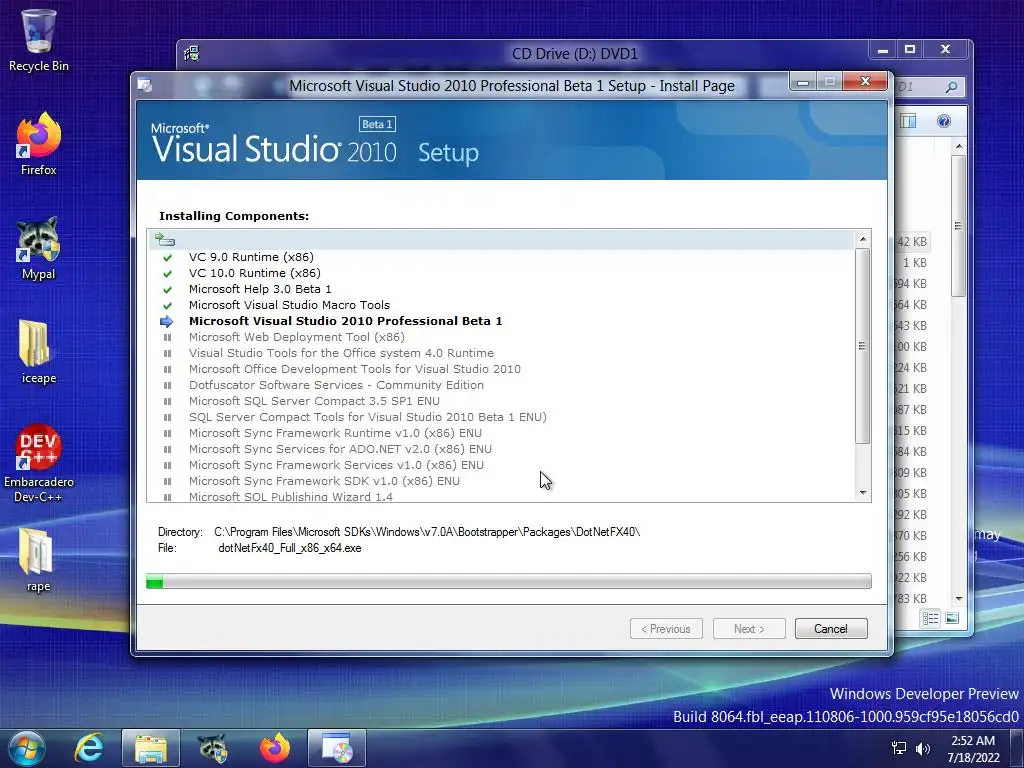The width and height of the screenshot is (1024, 768).
Task: Select Microsoft Sync Framework SDK v1.0 row
Action: coord(501,481)
